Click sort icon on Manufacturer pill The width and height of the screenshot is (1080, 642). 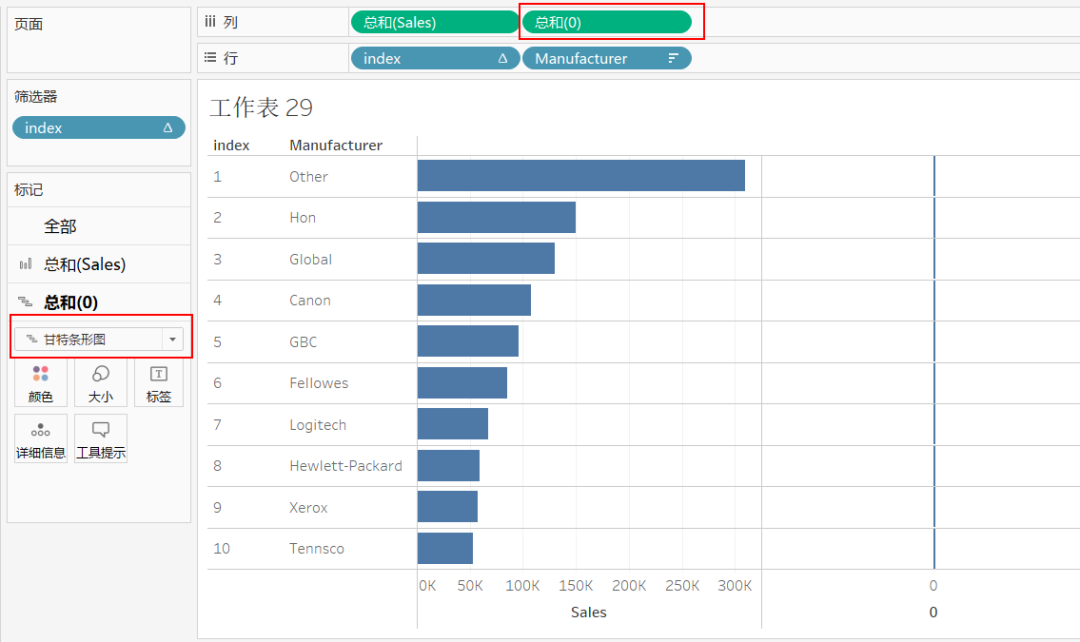coord(673,59)
